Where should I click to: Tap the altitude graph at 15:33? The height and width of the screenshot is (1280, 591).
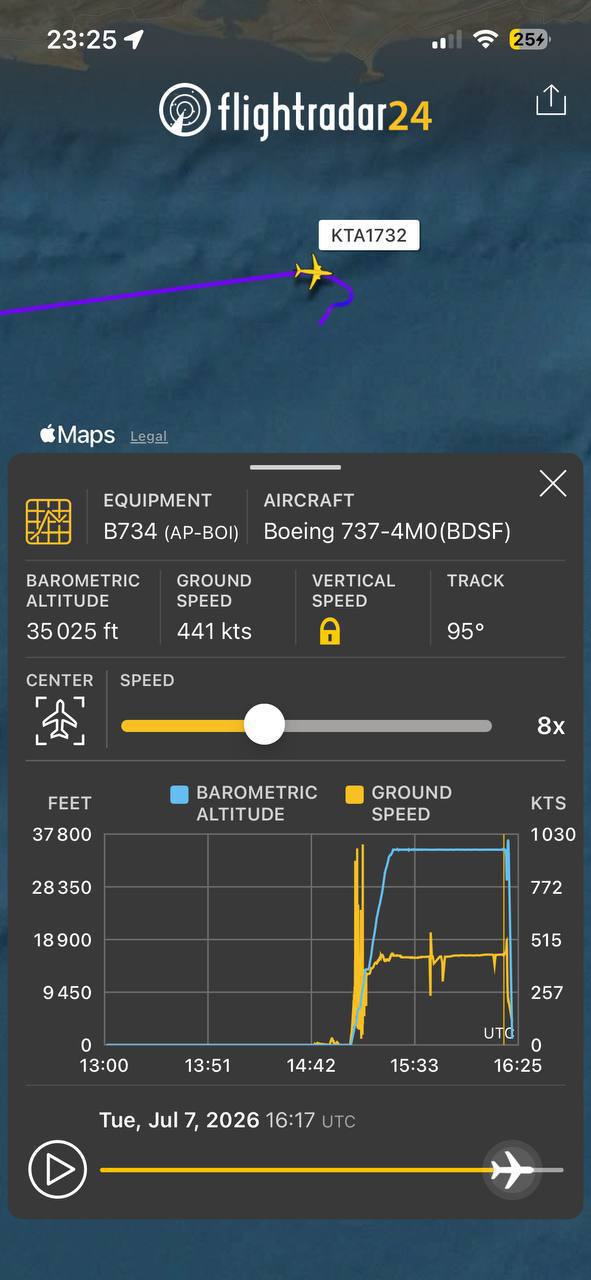[415, 850]
